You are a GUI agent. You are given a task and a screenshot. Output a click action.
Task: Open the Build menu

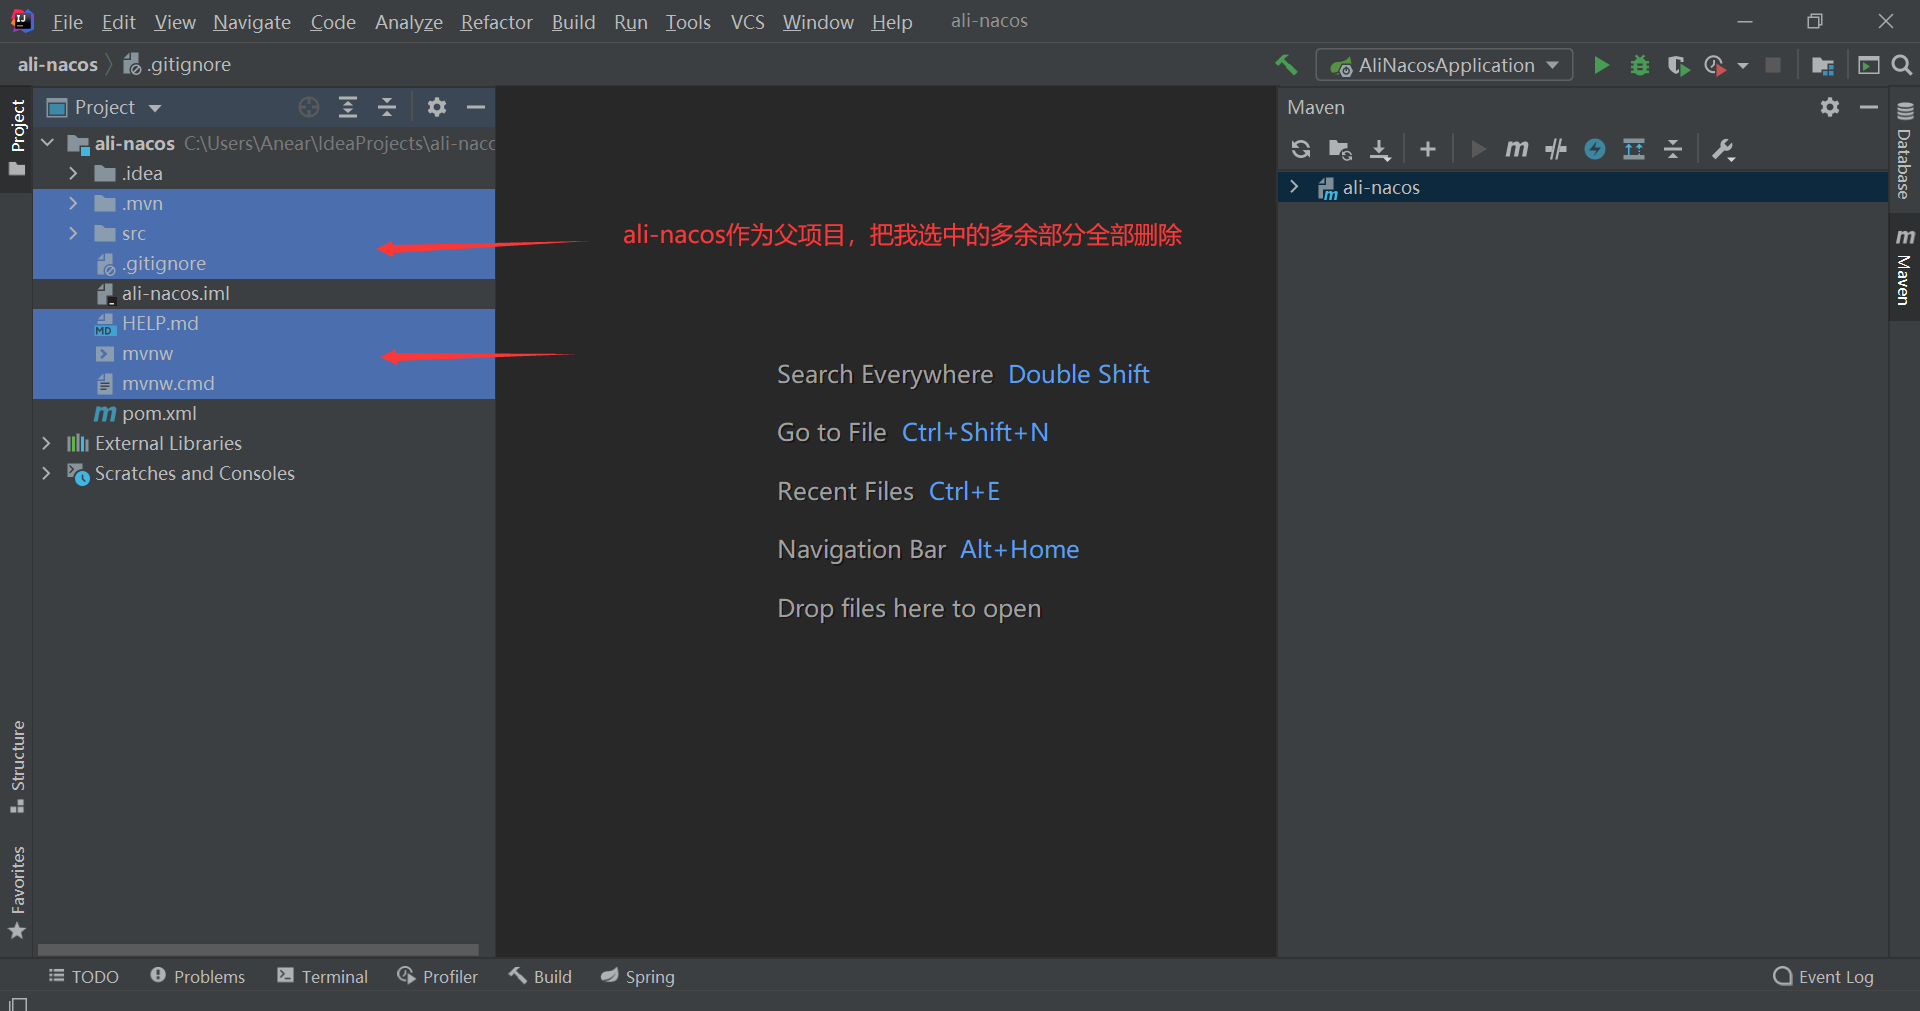click(x=573, y=22)
